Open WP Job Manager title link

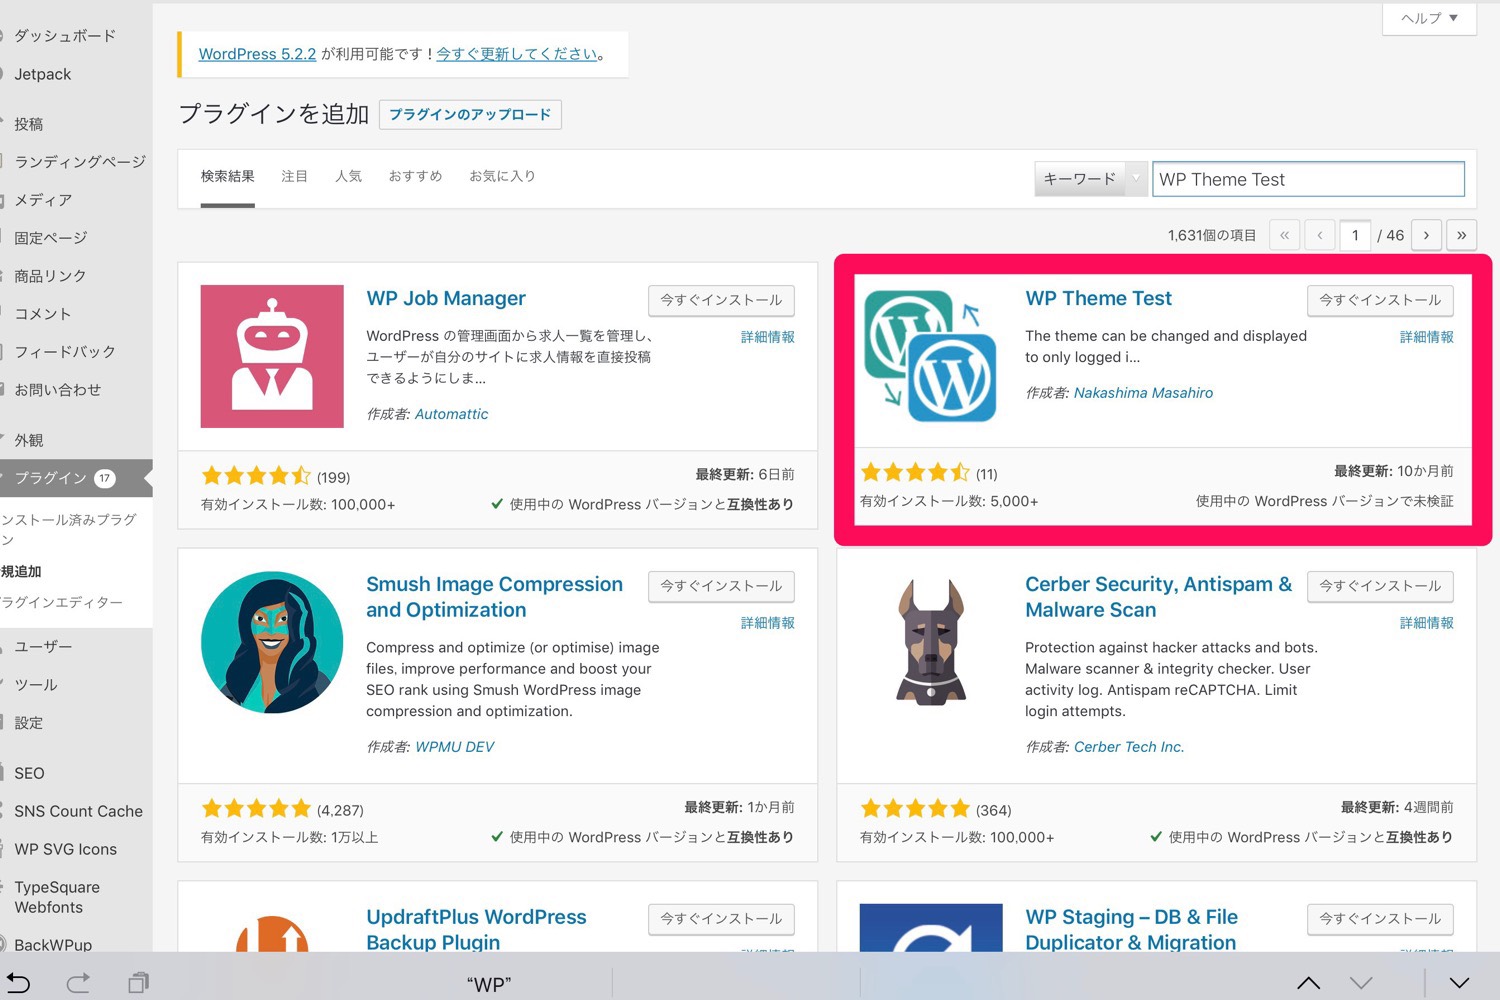(x=446, y=298)
